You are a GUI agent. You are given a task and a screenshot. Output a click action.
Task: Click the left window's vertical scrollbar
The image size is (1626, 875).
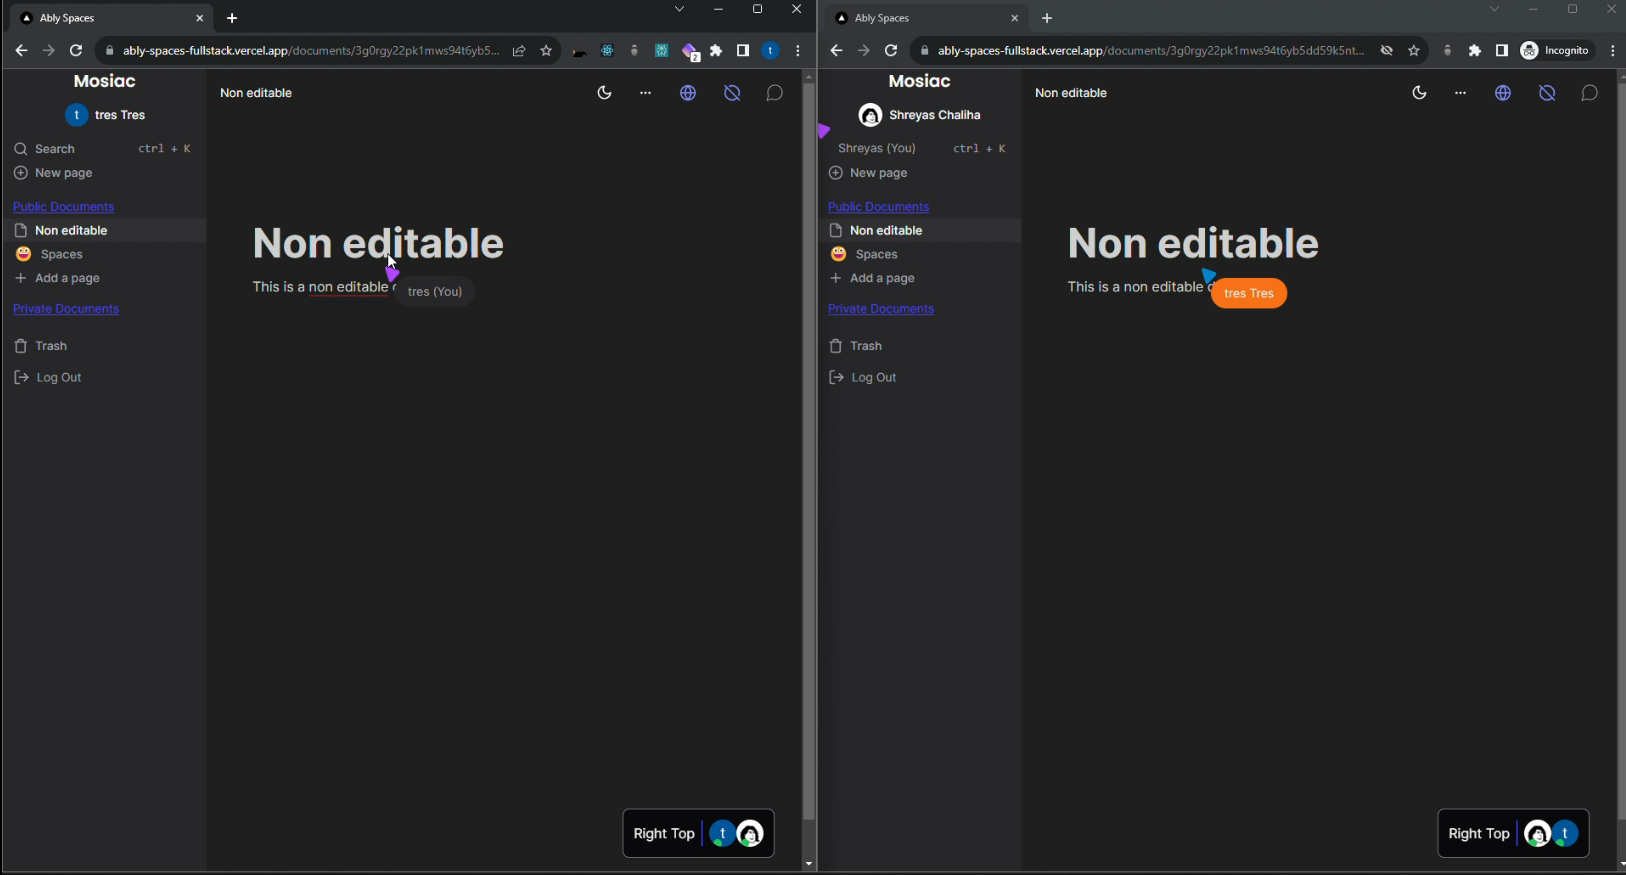[808, 450]
